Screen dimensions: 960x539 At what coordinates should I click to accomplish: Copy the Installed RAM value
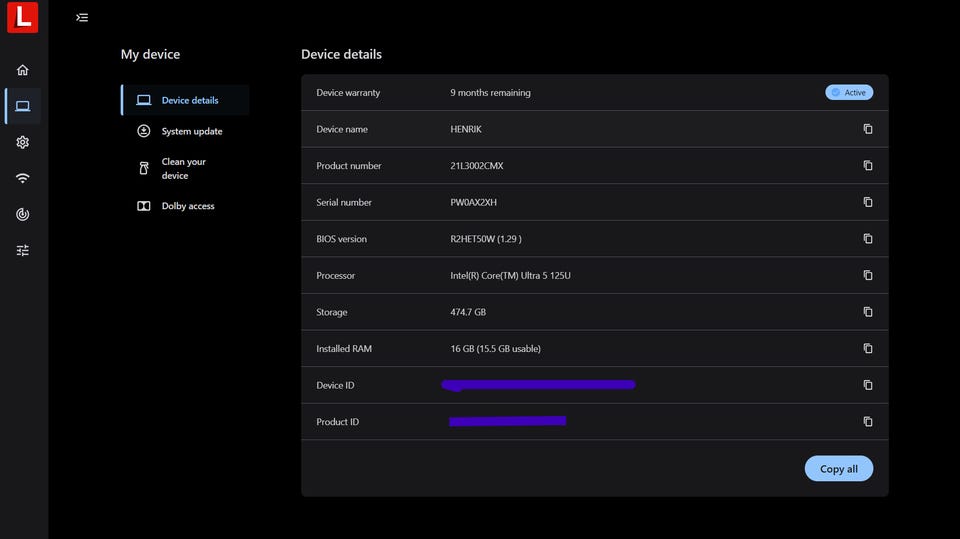[x=868, y=348]
